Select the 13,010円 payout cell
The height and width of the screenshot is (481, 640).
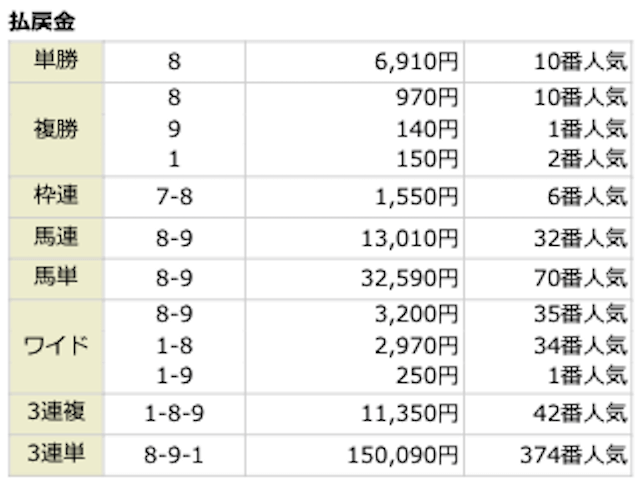411,238
